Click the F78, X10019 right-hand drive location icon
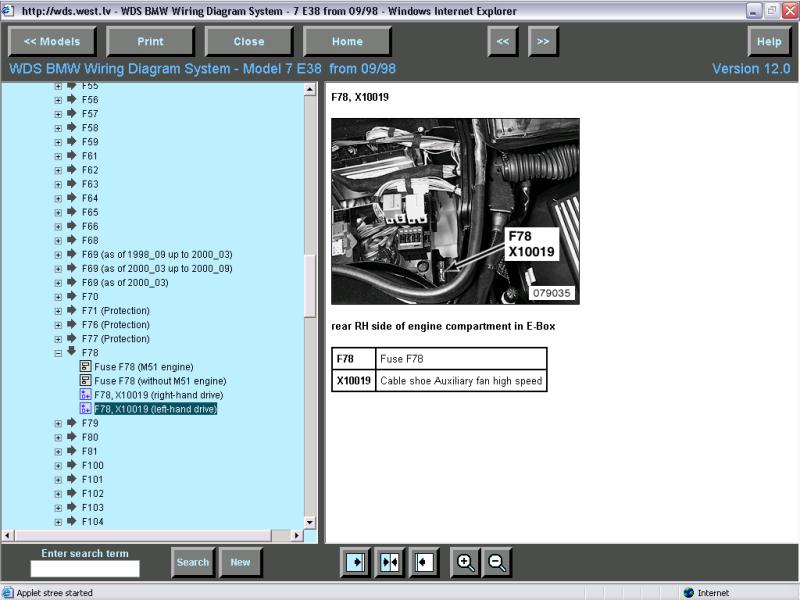This screenshot has height=600, width=800. pyautogui.click(x=86, y=395)
